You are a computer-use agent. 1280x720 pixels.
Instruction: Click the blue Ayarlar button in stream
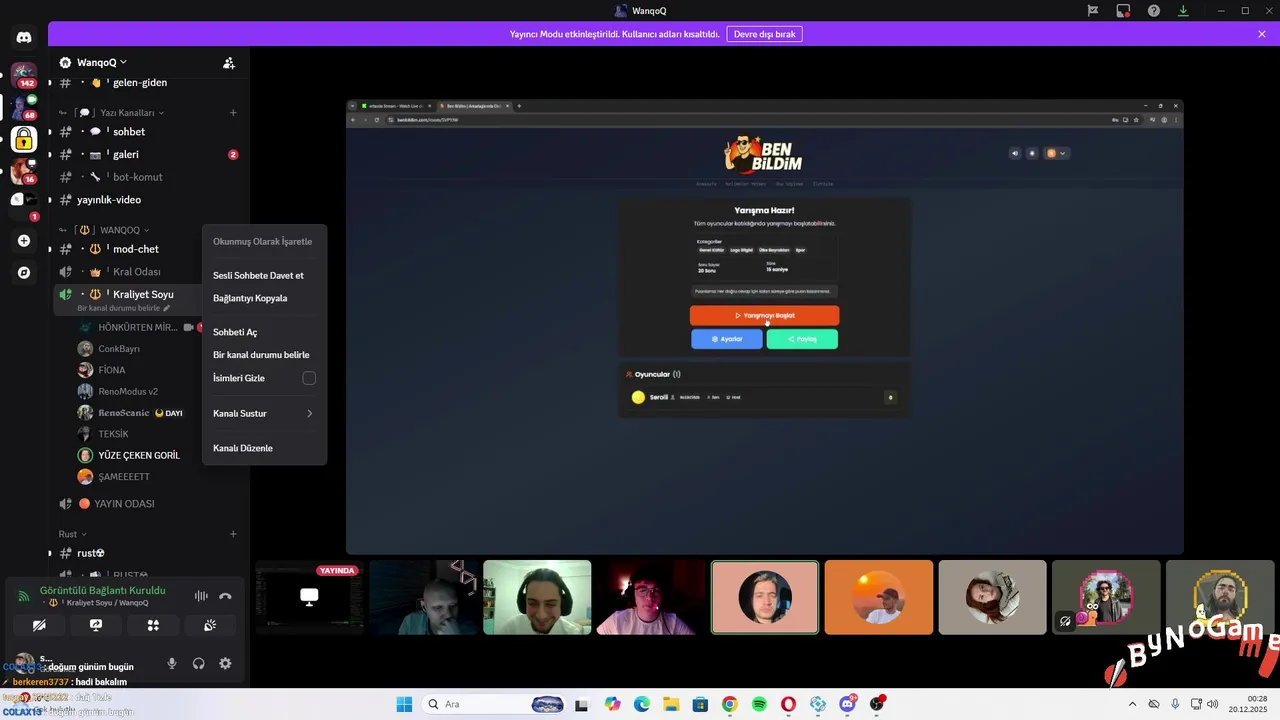pyautogui.click(x=726, y=339)
